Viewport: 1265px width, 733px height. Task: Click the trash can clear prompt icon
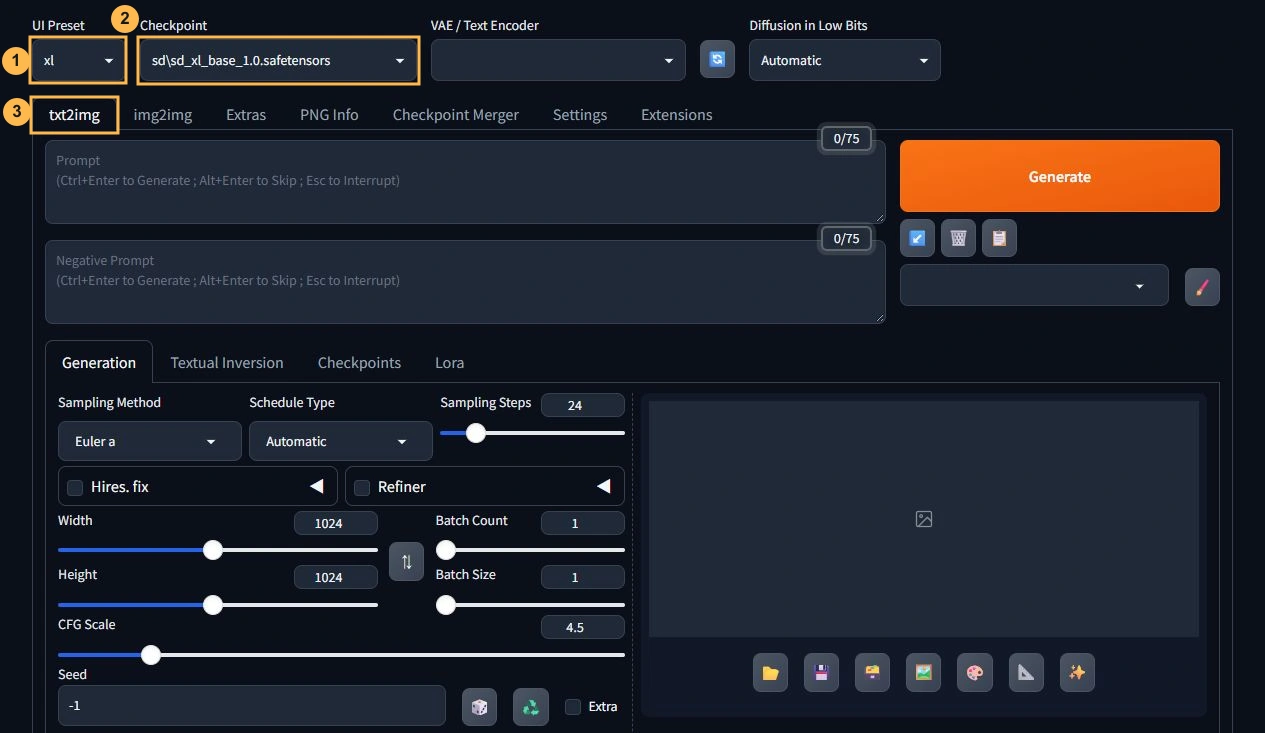pyautogui.click(x=958, y=238)
